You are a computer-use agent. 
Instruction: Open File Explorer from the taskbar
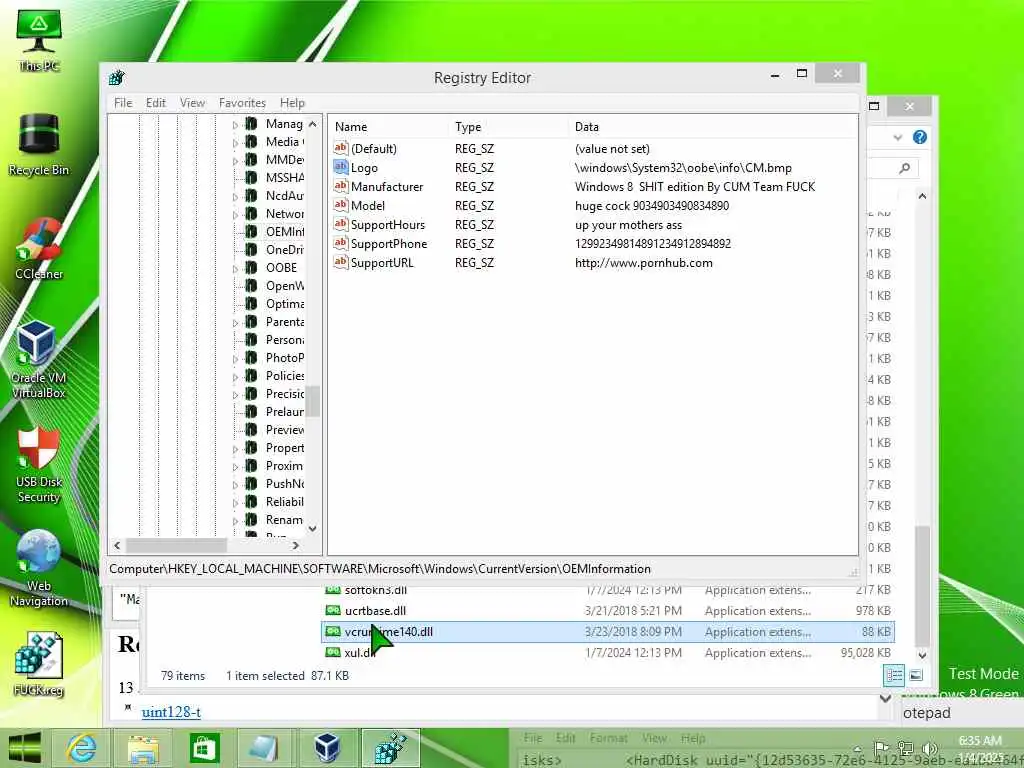(x=142, y=748)
